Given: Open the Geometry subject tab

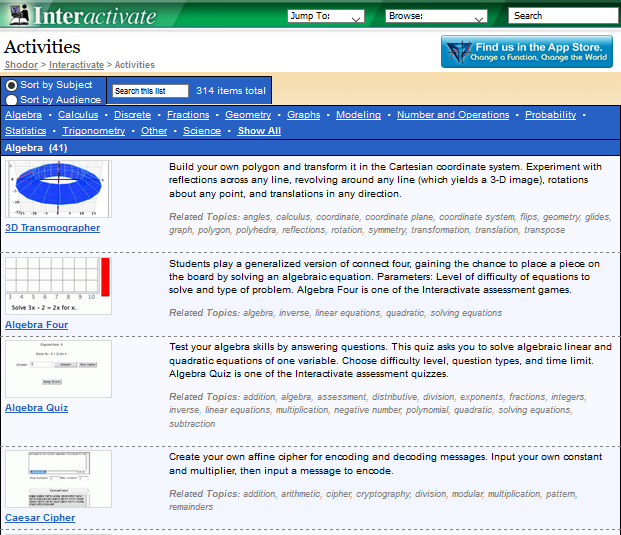Looking at the screenshot, I should pyautogui.click(x=248, y=115).
